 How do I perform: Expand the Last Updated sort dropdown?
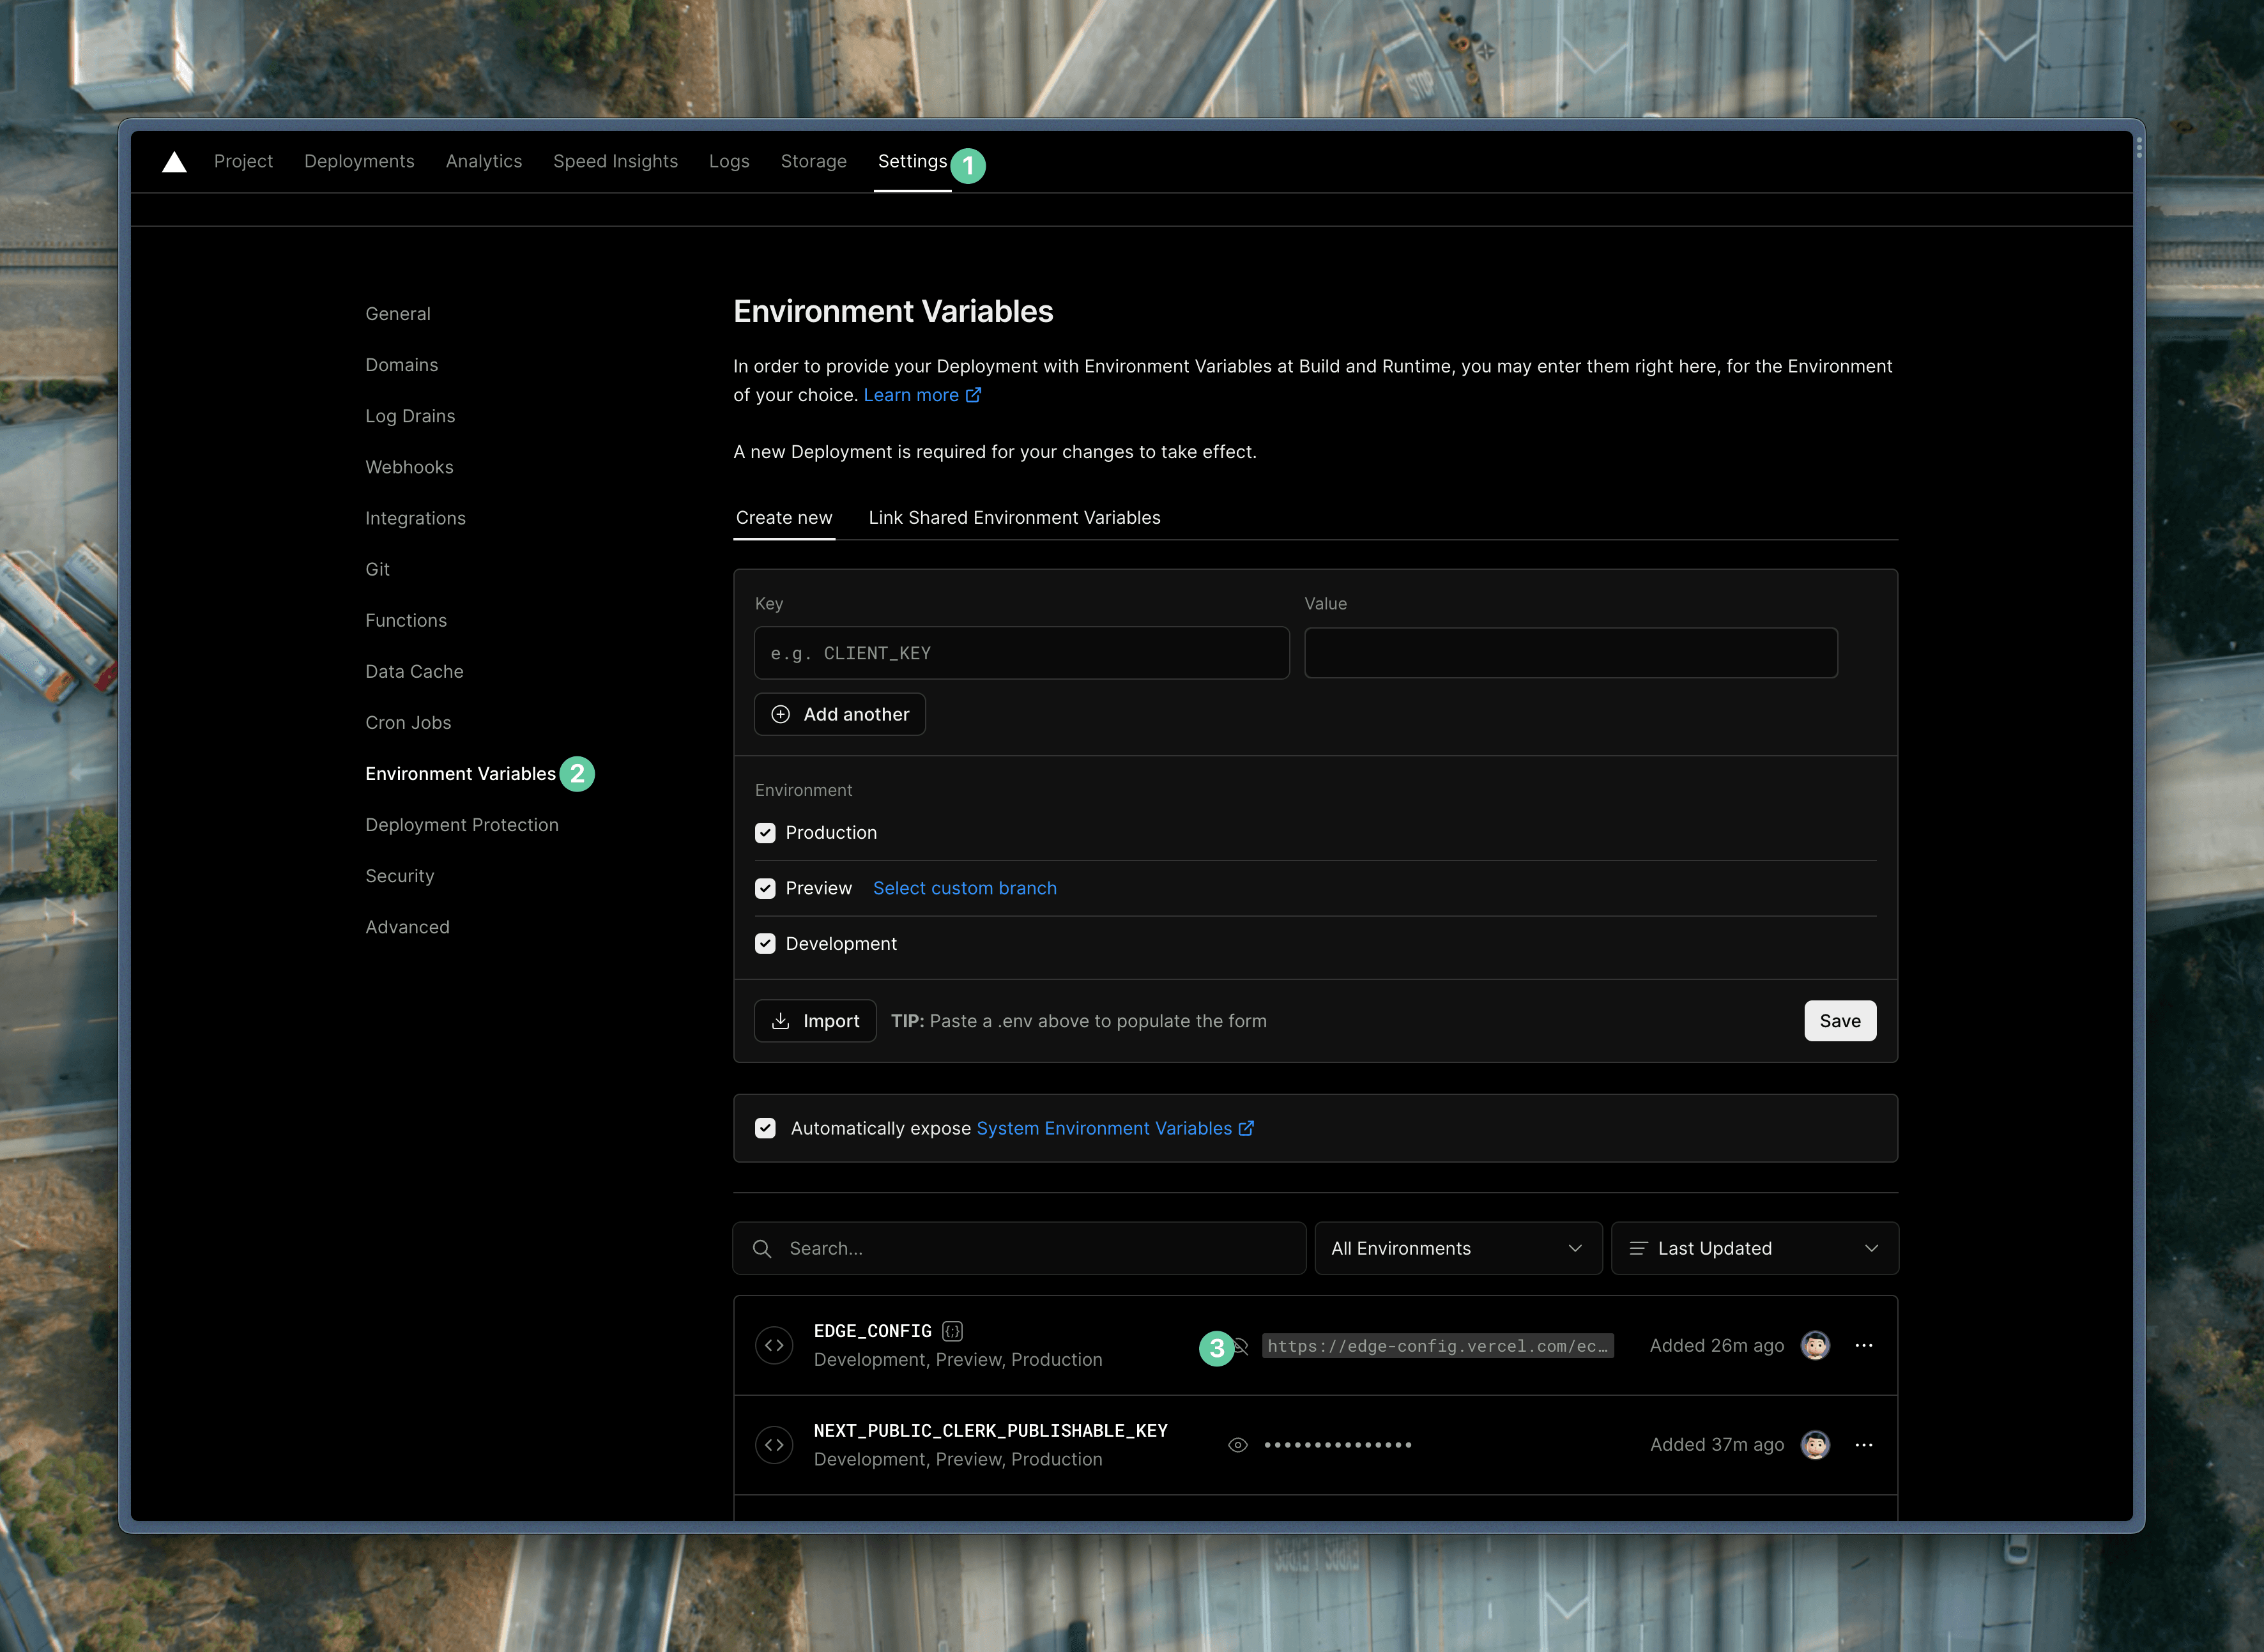pos(1754,1249)
